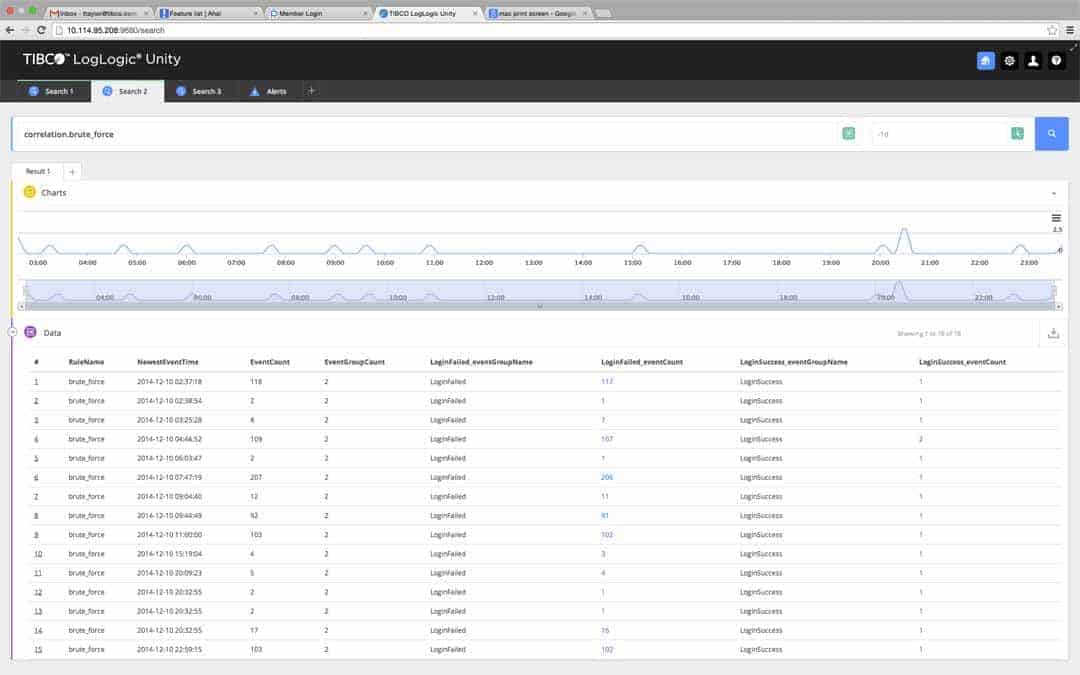Switch to the Search 1 tab
Viewport: 1080px width, 675px height.
click(54, 91)
